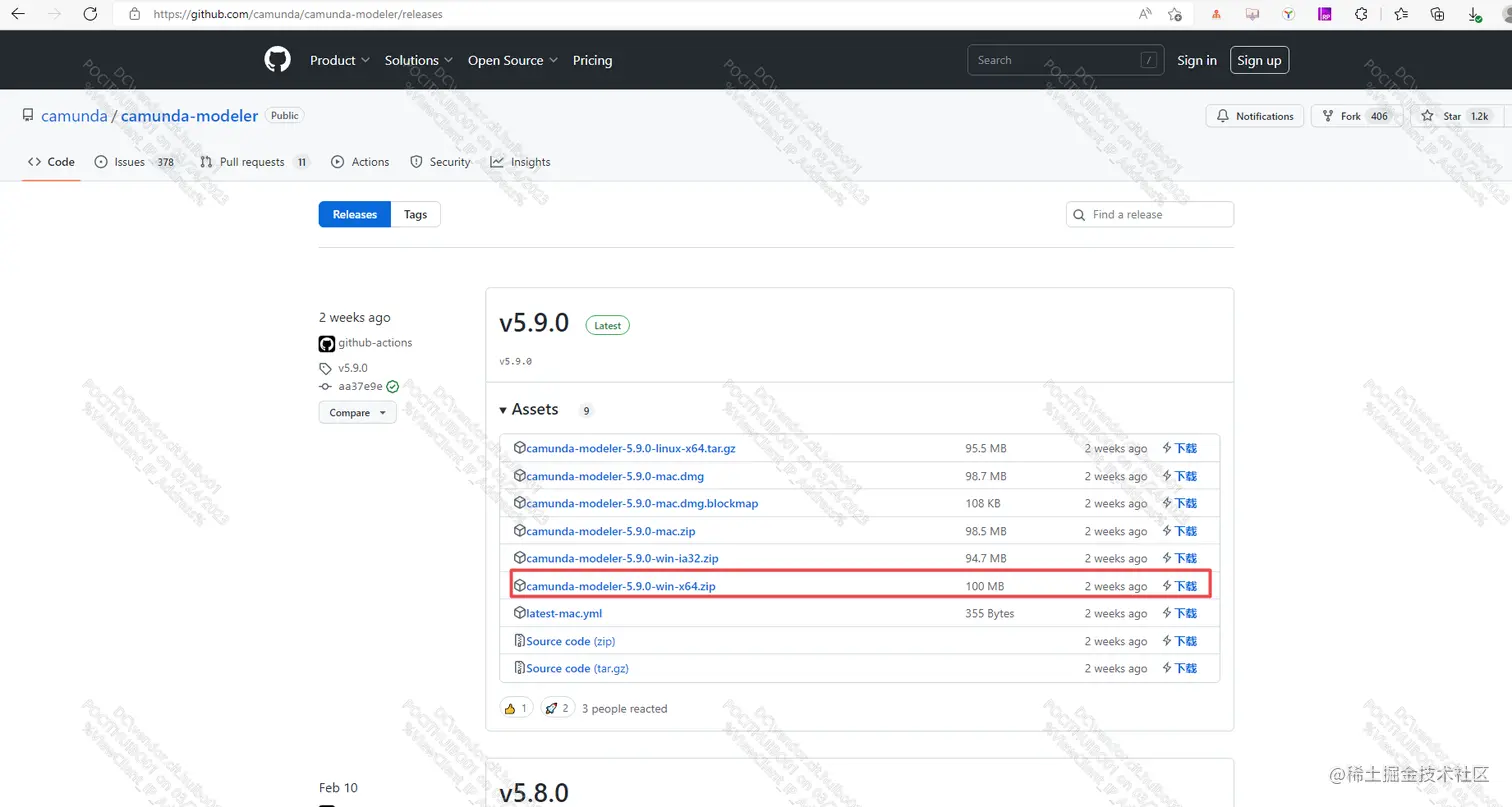Open the camunda owner link
Screen dimensions: 1512x807
[x=74, y=116]
